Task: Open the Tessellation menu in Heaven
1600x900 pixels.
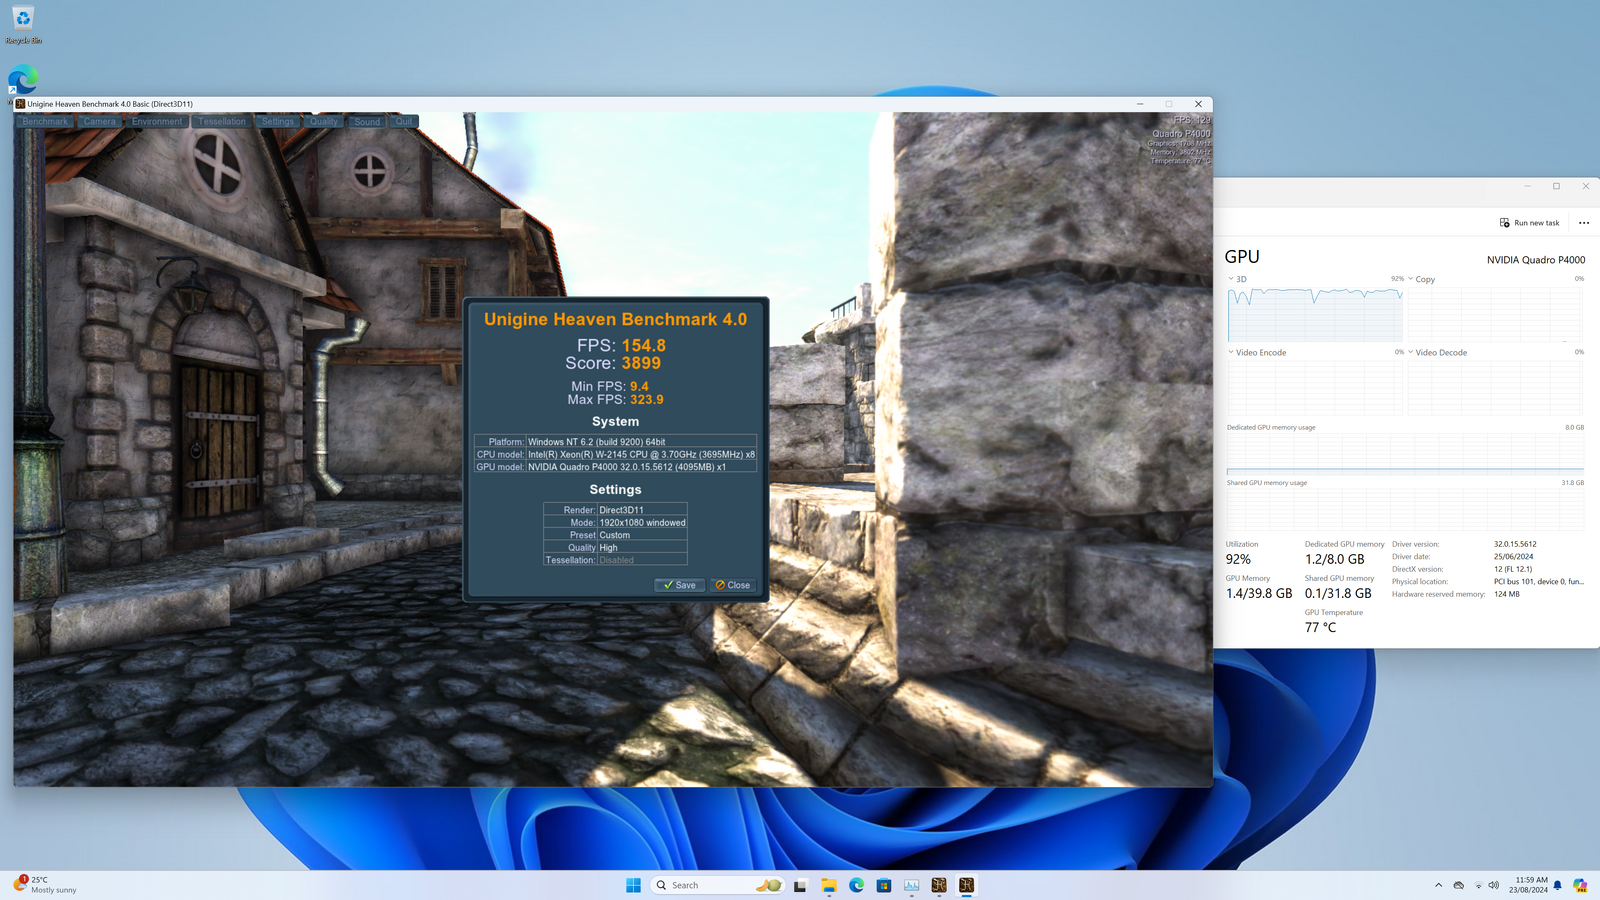Action: coord(222,122)
